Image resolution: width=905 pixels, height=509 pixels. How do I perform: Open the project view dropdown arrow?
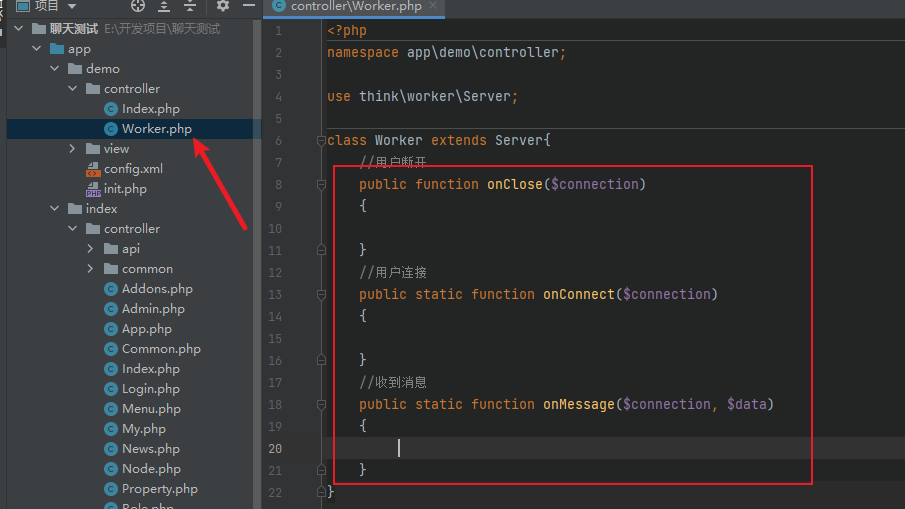coord(72,6)
